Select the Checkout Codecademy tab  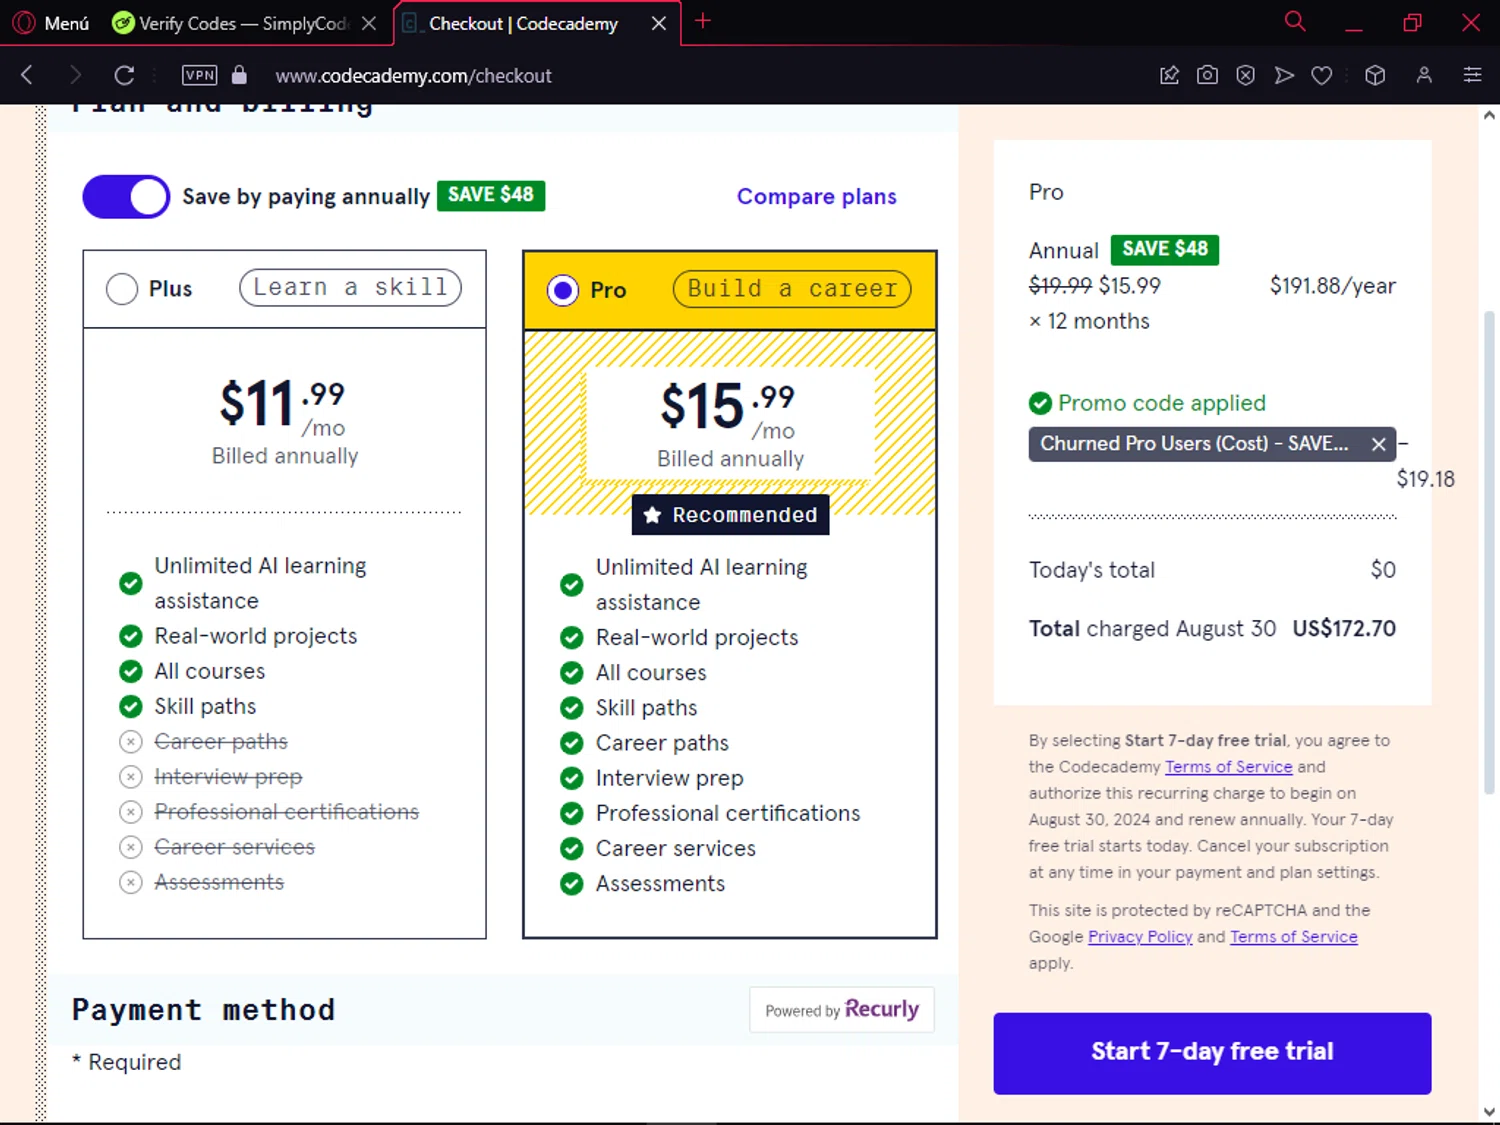[522, 23]
